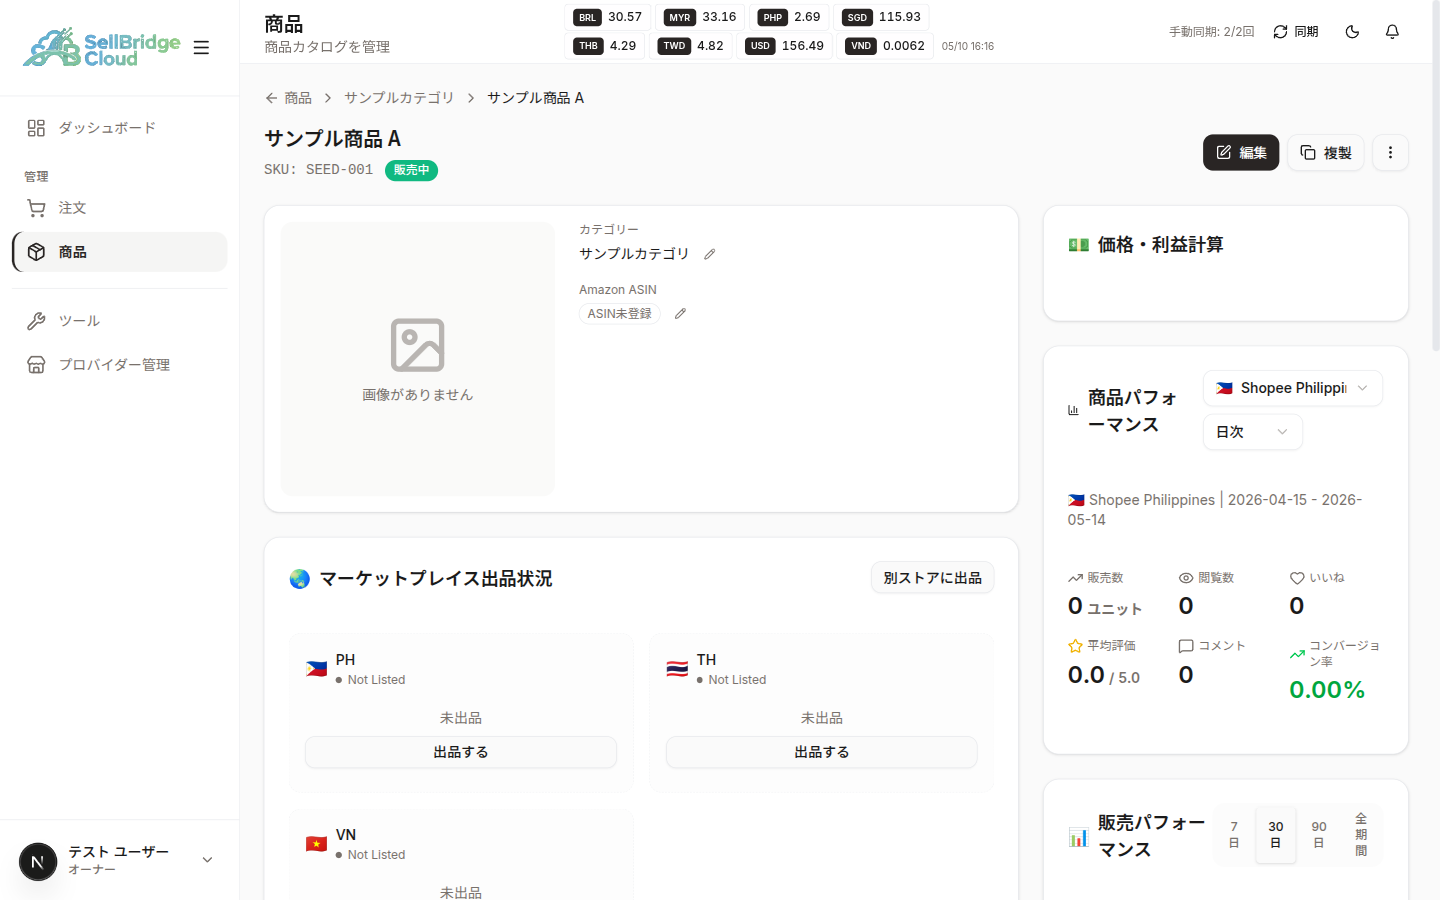Click the empty product image placeholder

point(417,359)
